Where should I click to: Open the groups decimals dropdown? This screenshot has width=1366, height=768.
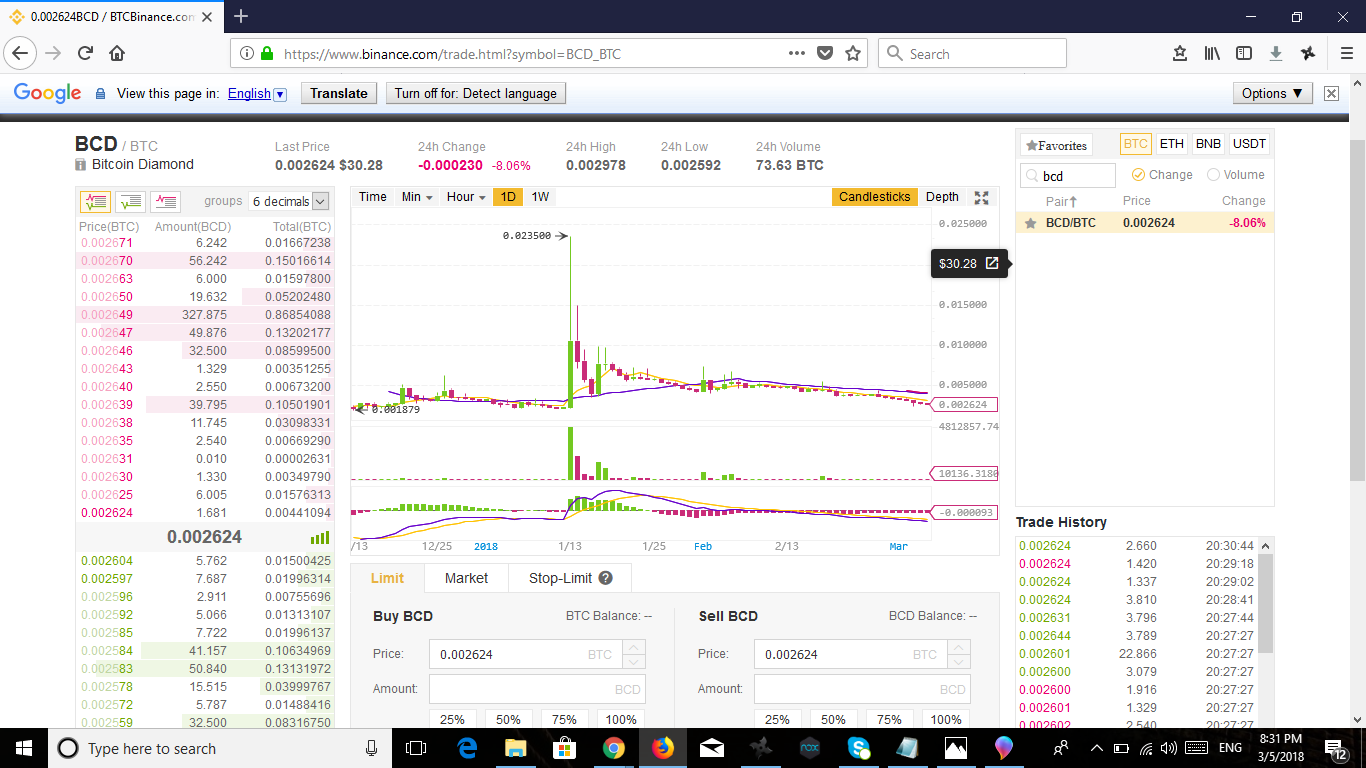[290, 201]
